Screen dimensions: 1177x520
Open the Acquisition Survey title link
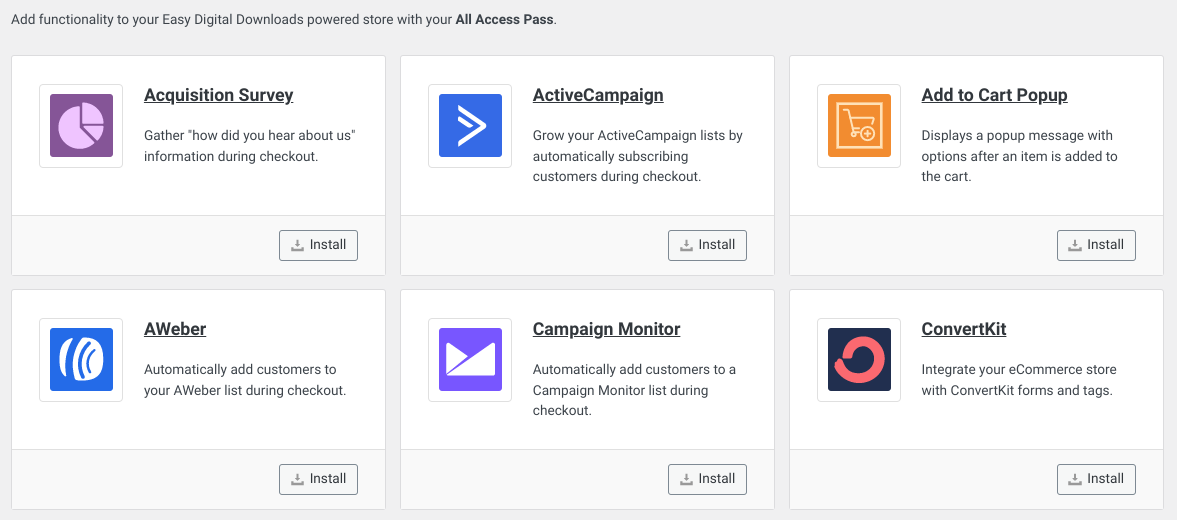tap(219, 96)
